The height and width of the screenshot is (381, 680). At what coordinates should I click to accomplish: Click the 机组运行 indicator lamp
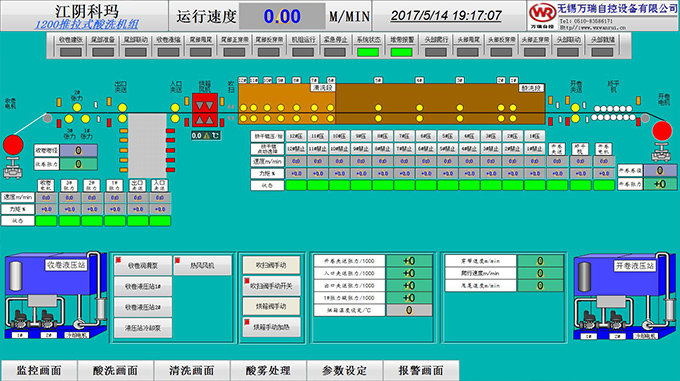coord(303,52)
